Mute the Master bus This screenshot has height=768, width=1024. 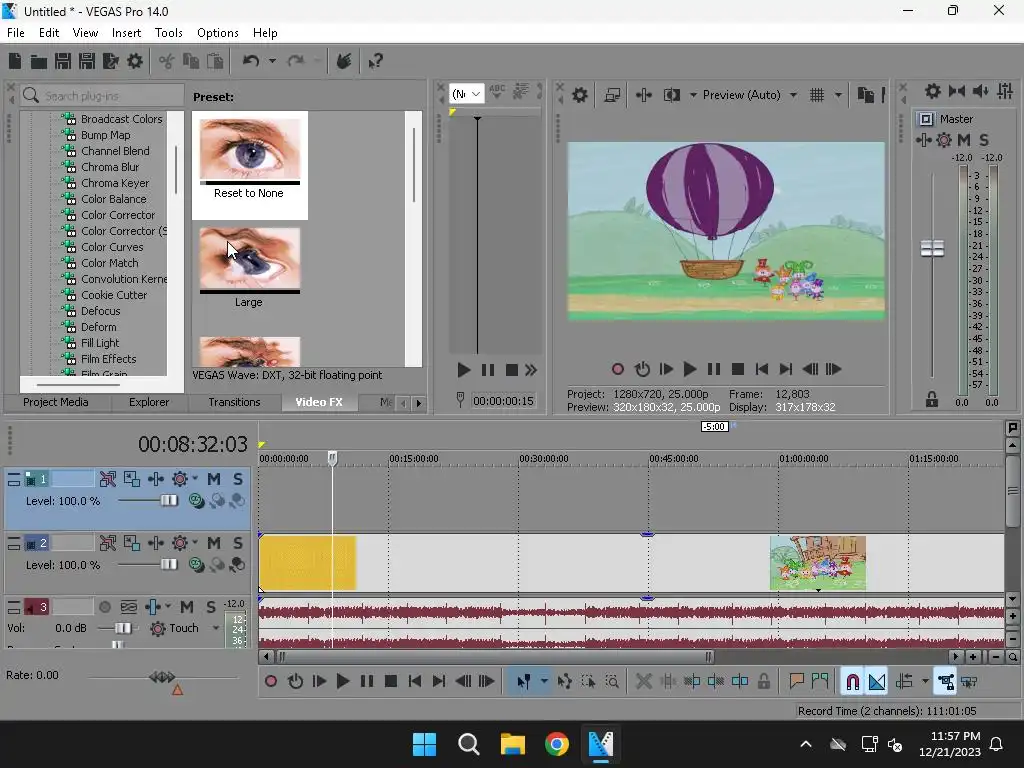(964, 140)
